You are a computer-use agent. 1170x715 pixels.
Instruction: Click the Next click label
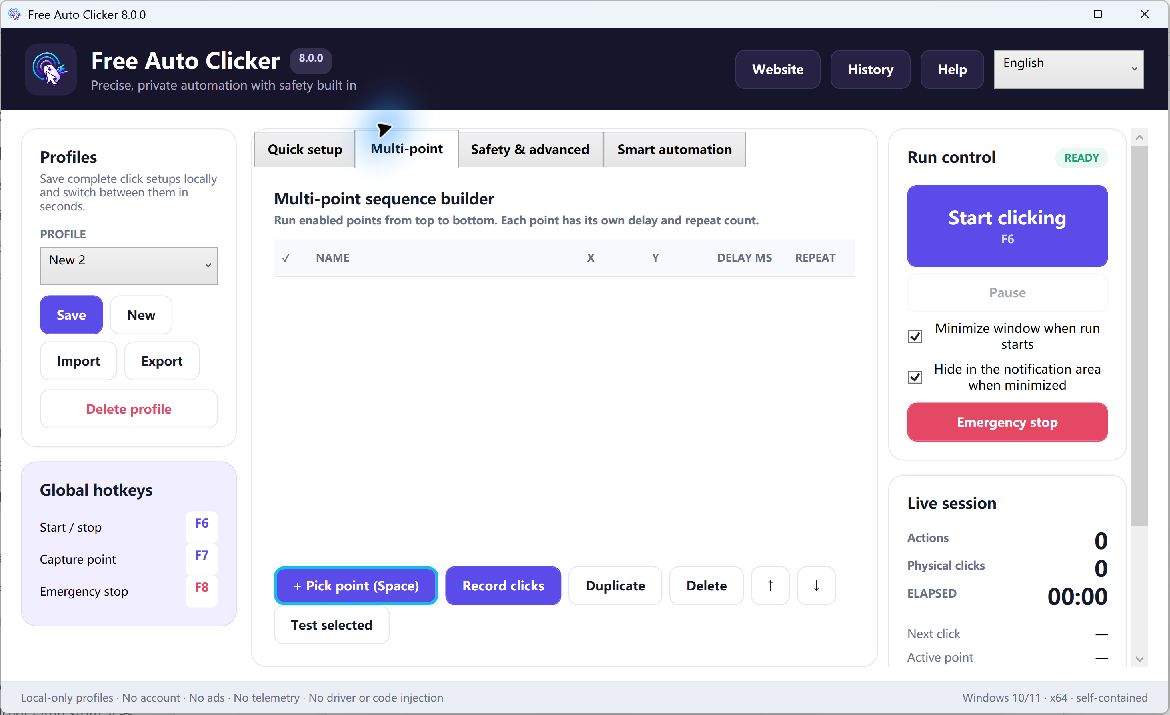tap(933, 634)
